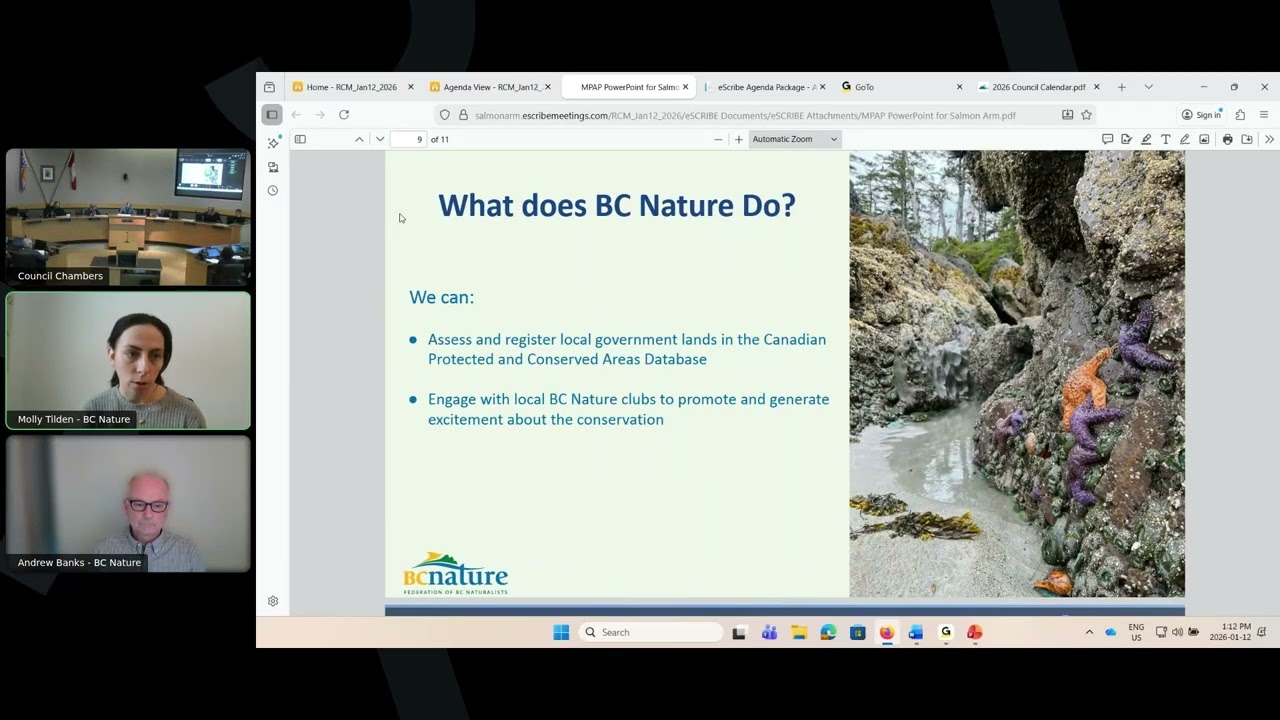Go to the previous PDF page

point(359,139)
